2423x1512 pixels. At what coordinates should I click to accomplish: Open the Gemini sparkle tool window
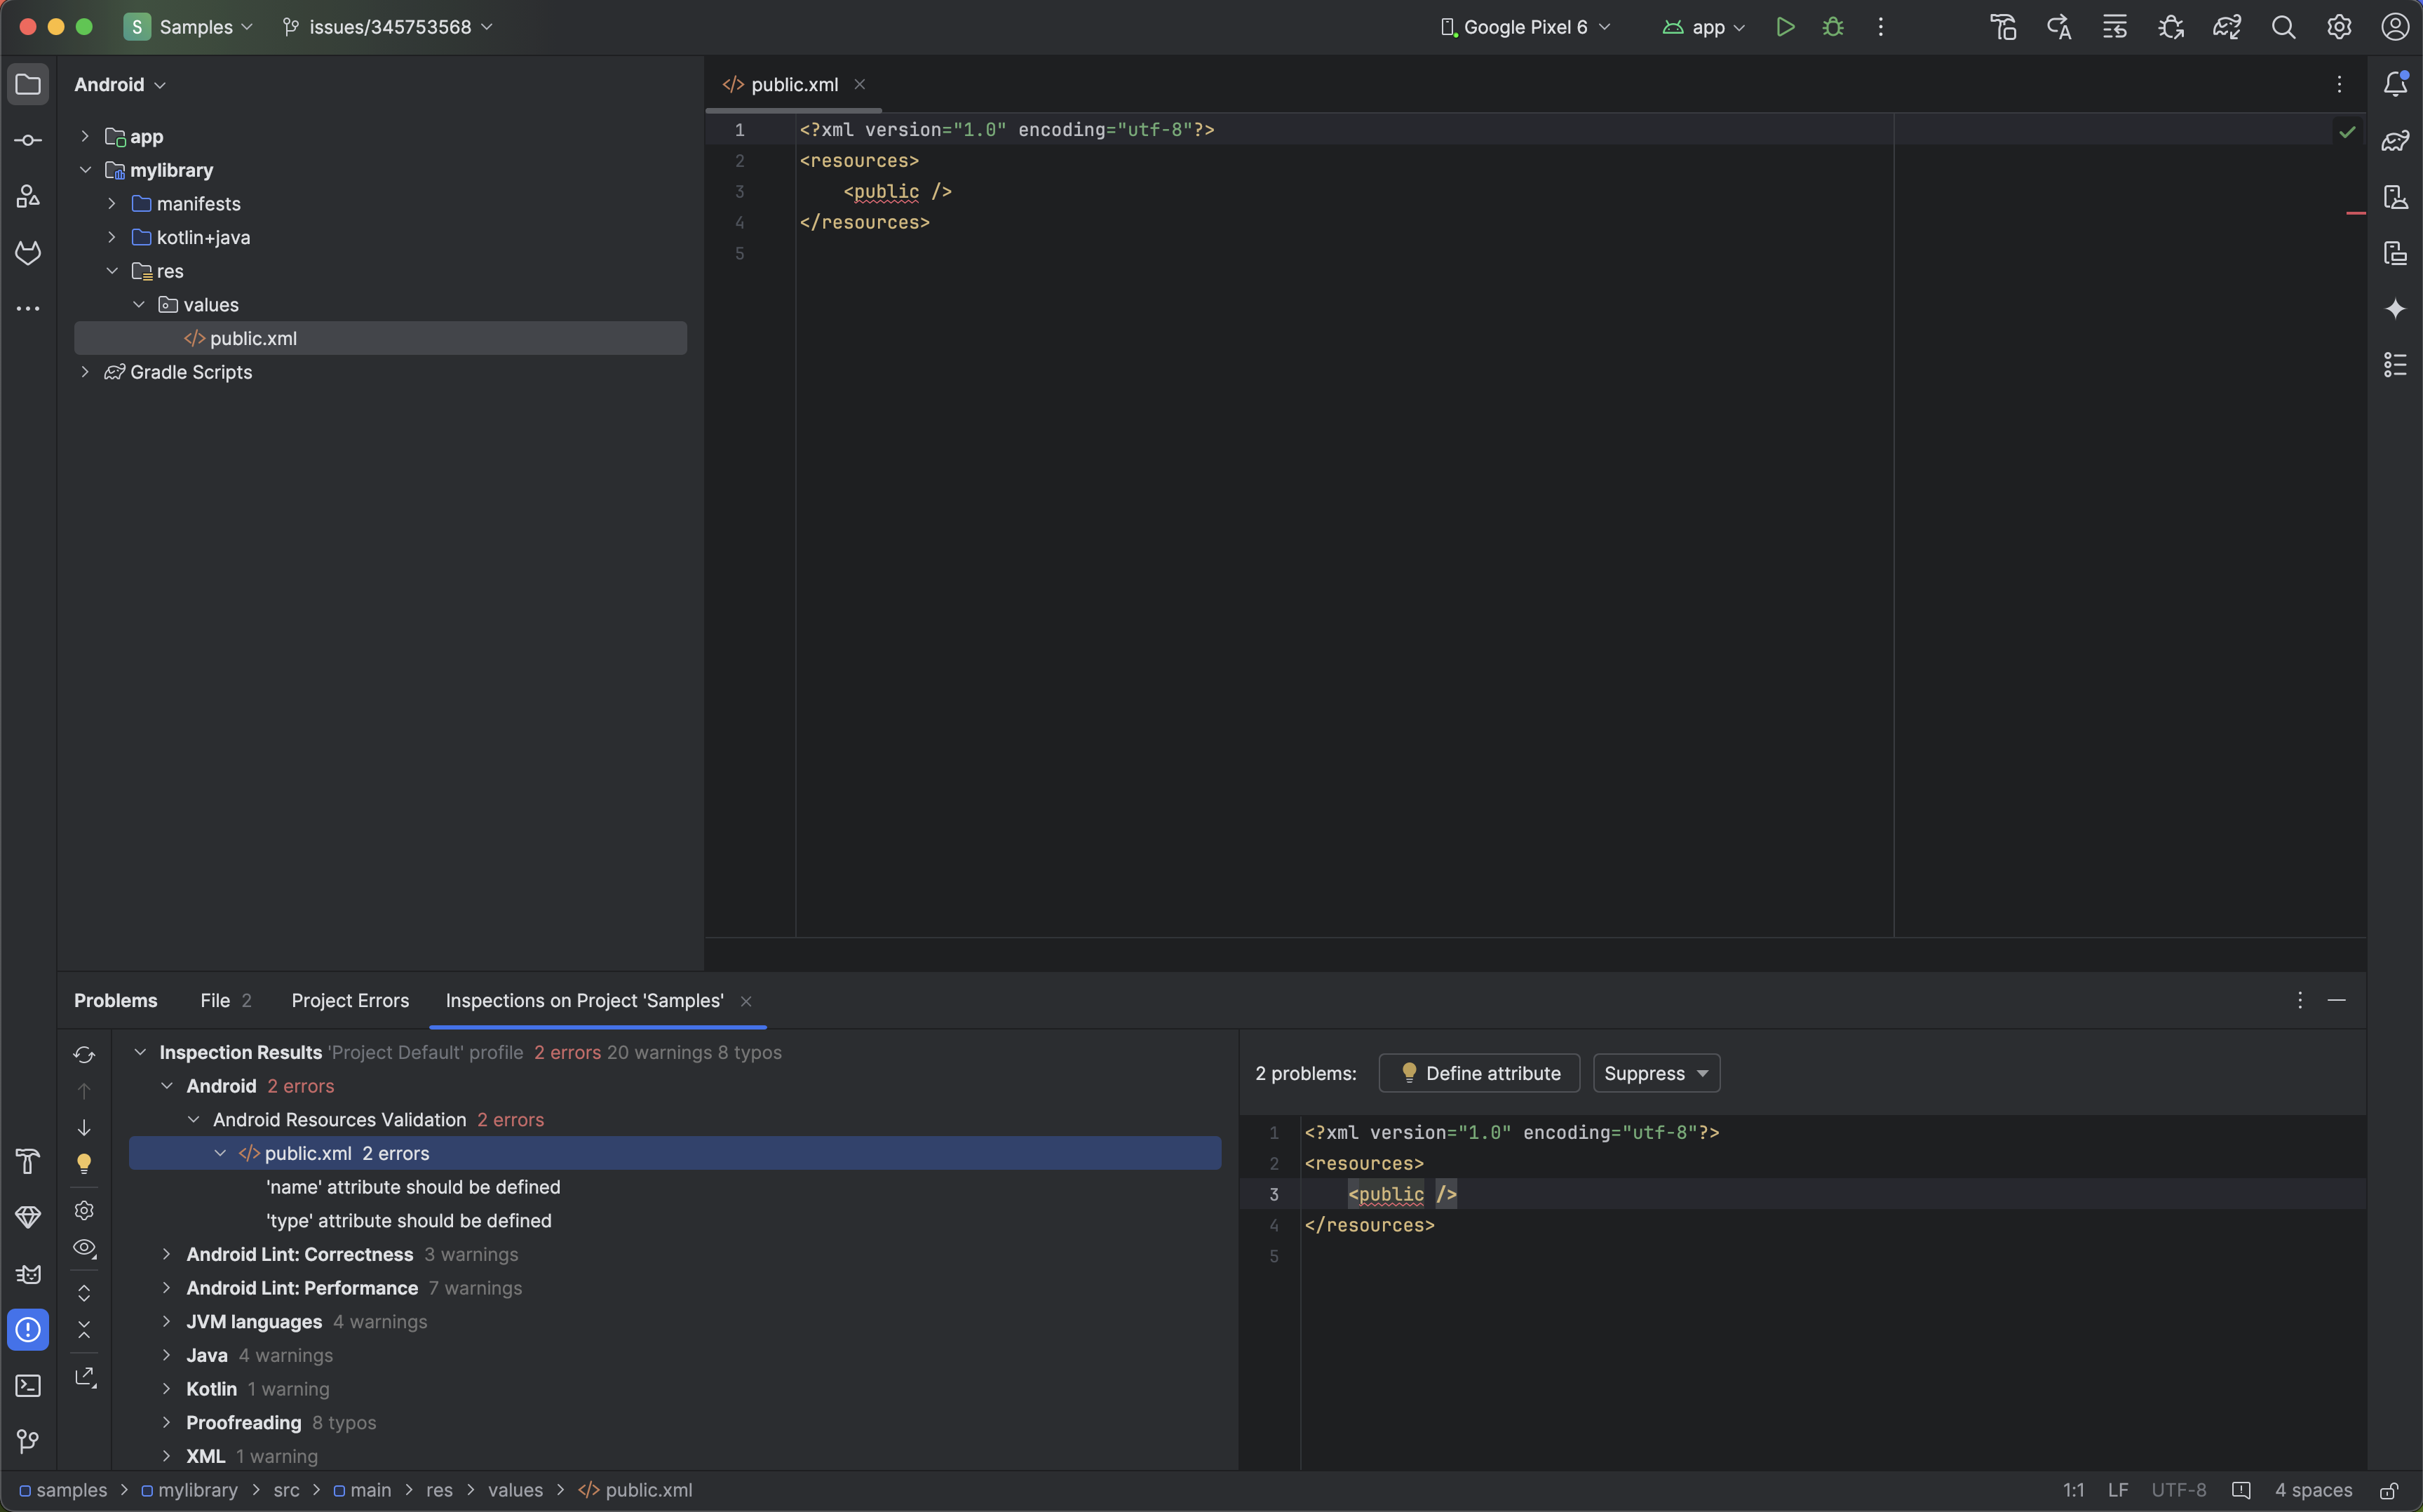tap(2395, 309)
